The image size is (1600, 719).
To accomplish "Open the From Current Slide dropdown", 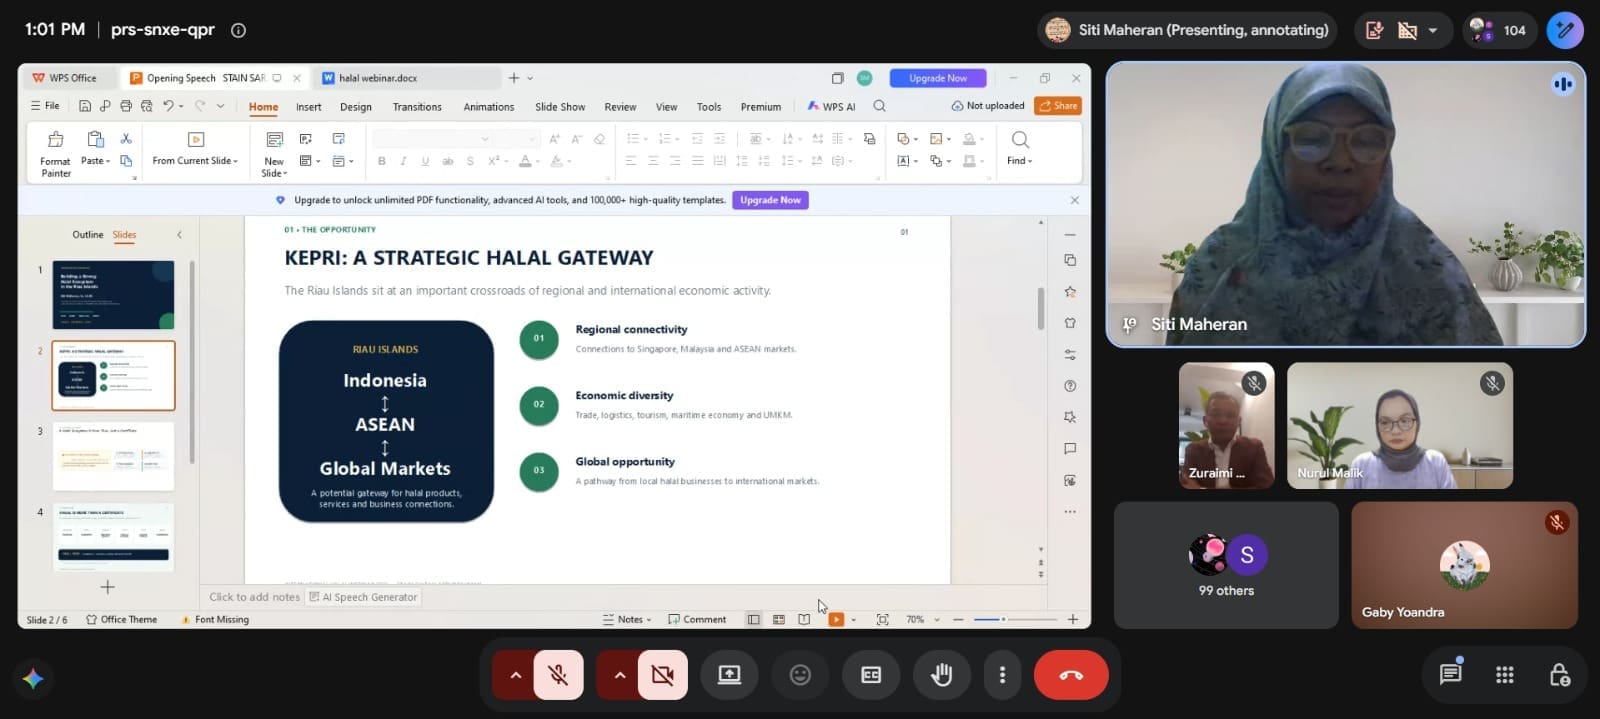I will (x=196, y=160).
